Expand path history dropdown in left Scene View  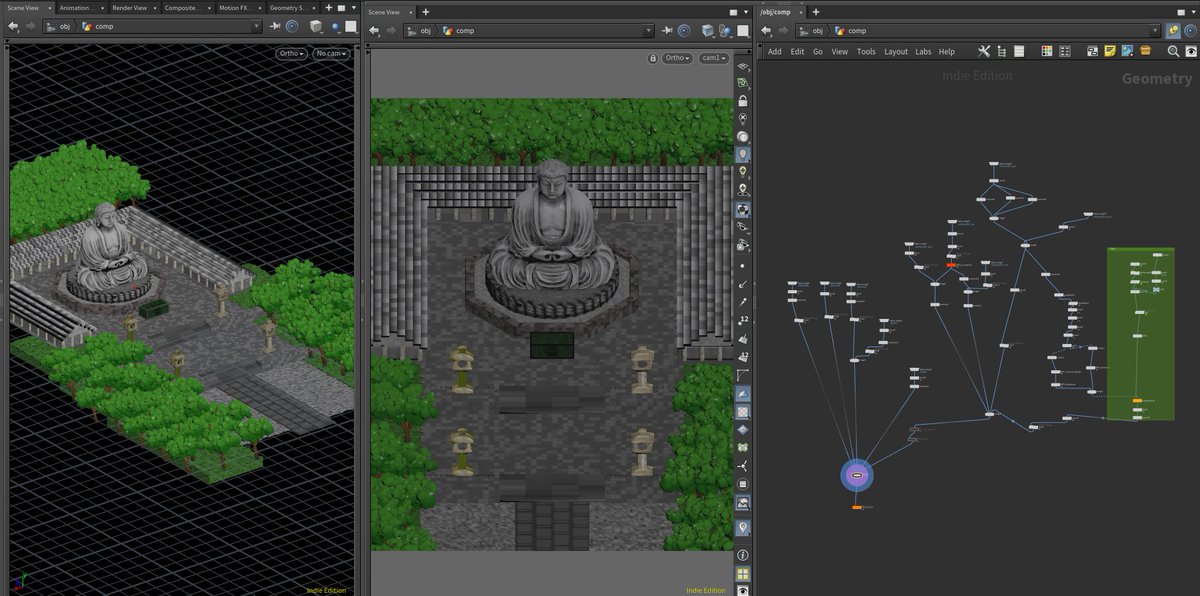[x=257, y=26]
